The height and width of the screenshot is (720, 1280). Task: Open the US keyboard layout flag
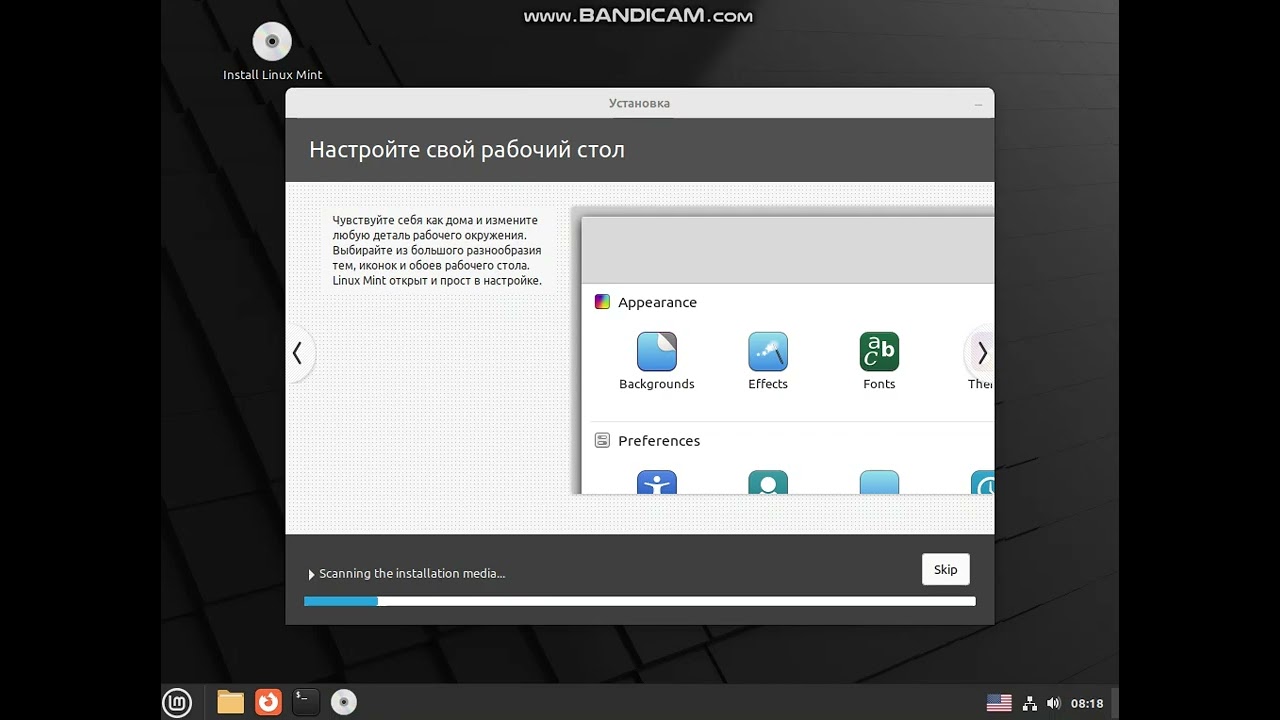click(999, 703)
